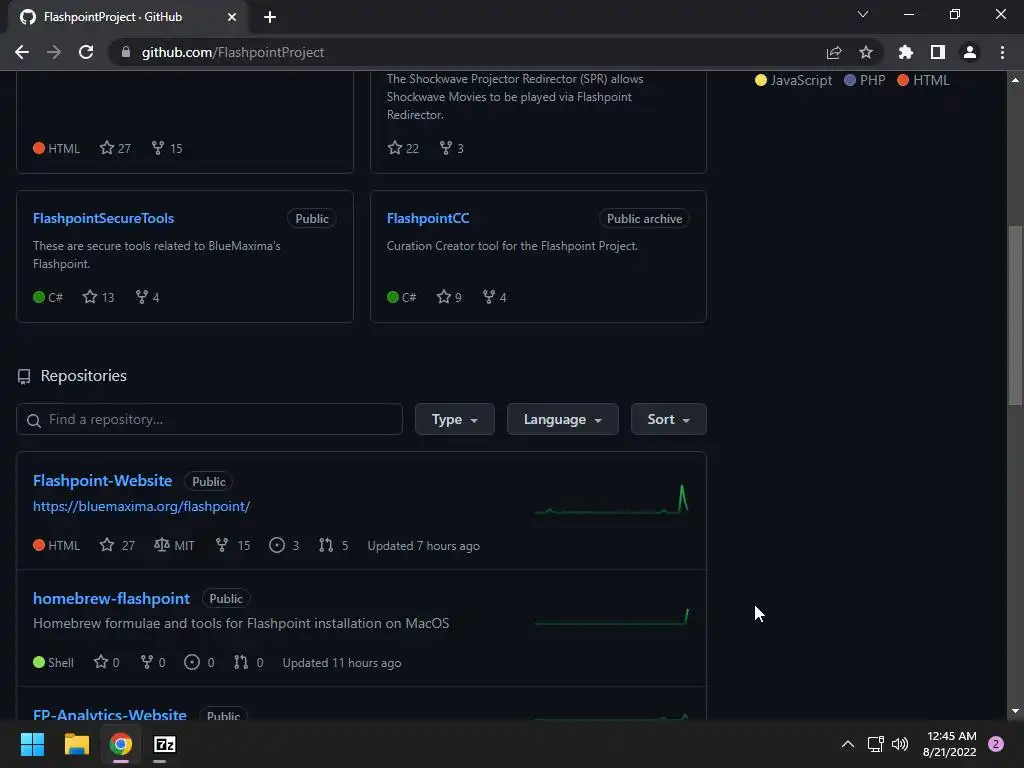Click the fork count 4 on FlashpointSecureTools
This screenshot has height=768, width=1024.
coord(147,297)
